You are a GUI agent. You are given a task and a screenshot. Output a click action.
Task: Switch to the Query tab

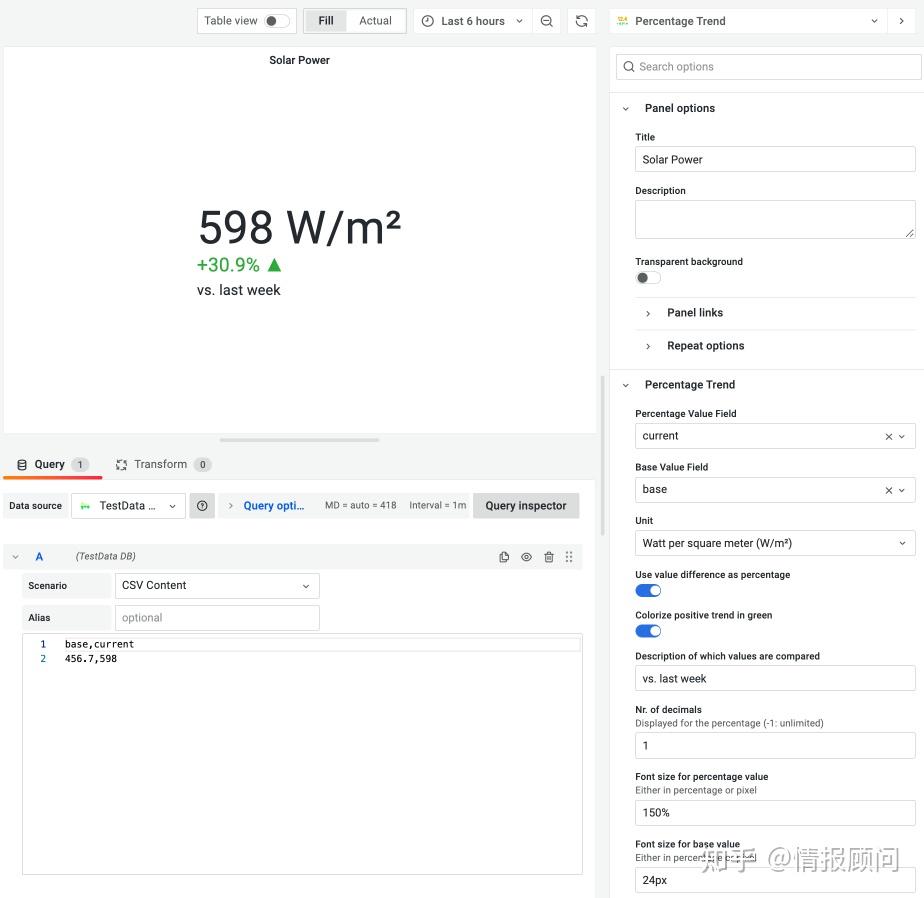(52, 465)
